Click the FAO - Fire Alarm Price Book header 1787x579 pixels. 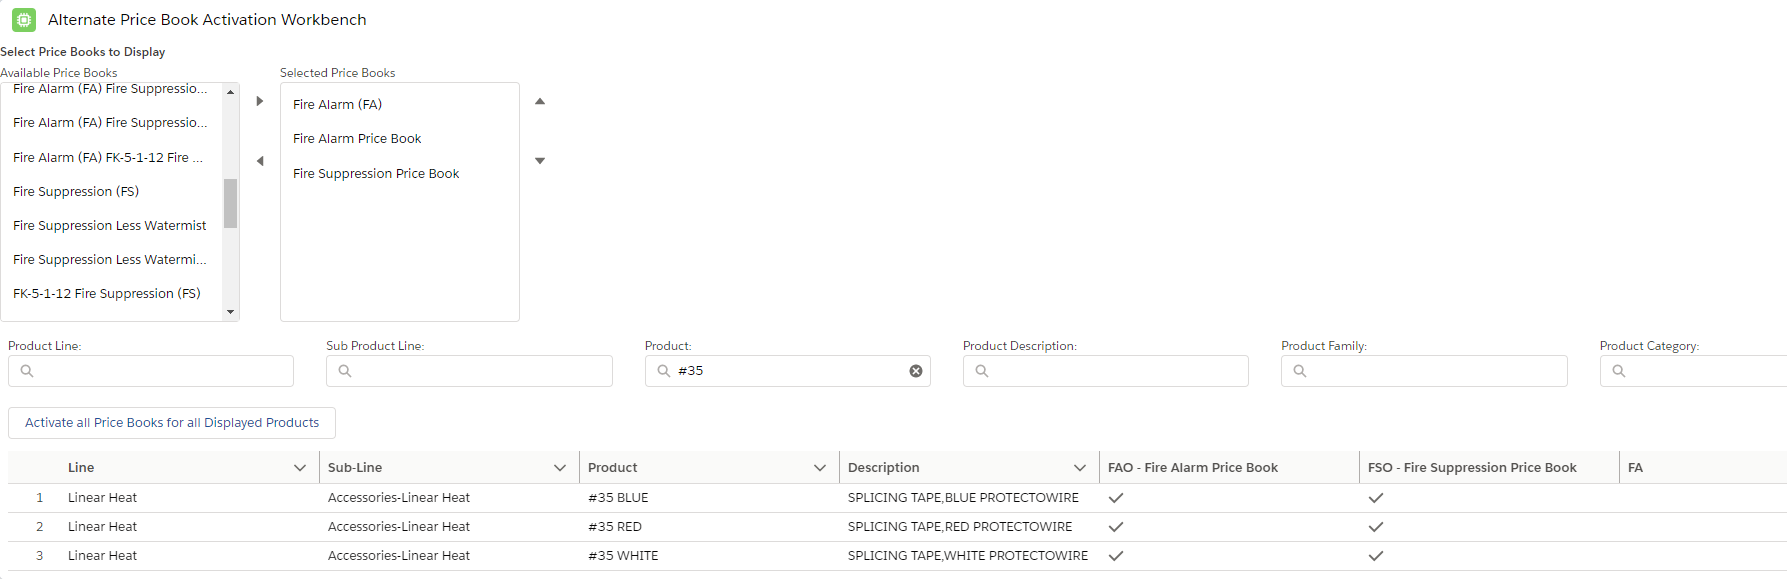pyautogui.click(x=1193, y=468)
